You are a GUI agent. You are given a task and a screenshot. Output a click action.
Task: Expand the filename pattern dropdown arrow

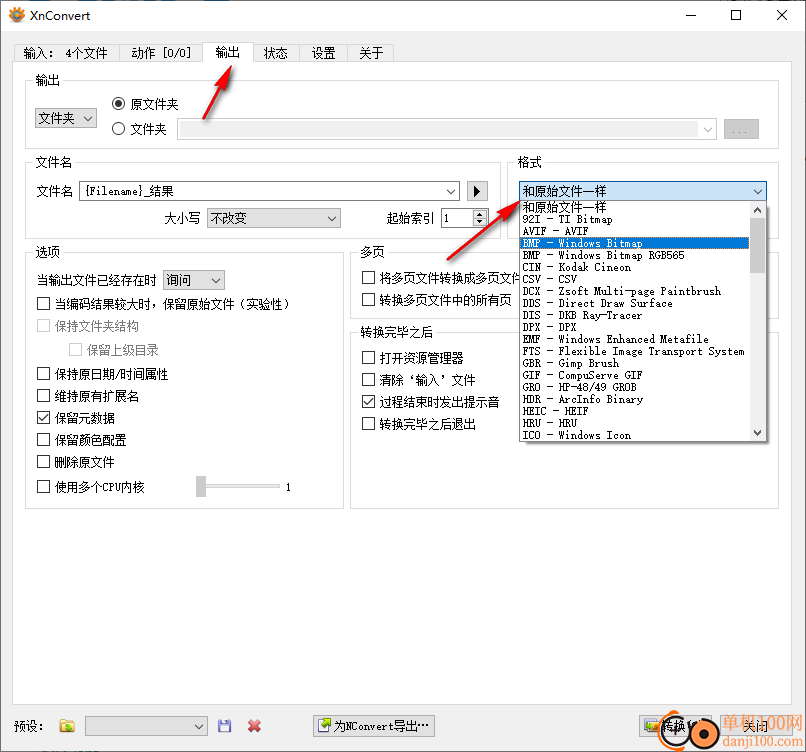click(451, 191)
